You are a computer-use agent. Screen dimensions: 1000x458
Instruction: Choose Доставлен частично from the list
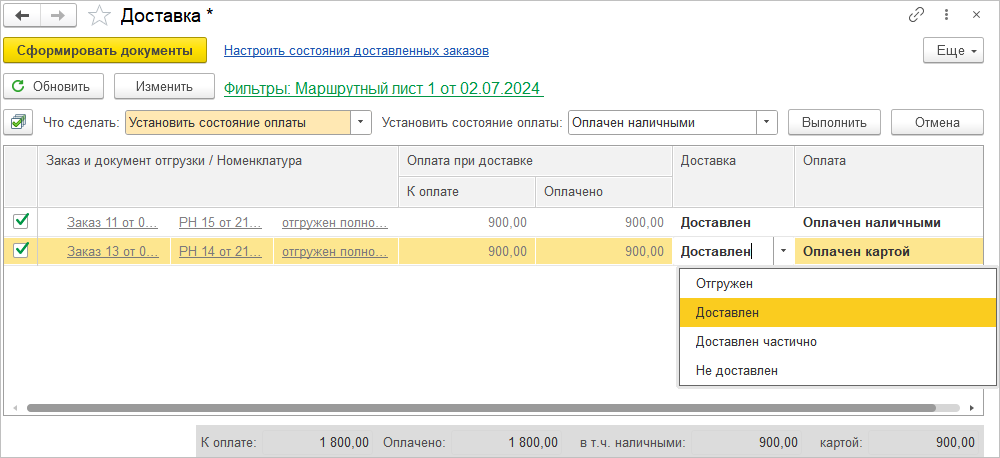point(756,341)
